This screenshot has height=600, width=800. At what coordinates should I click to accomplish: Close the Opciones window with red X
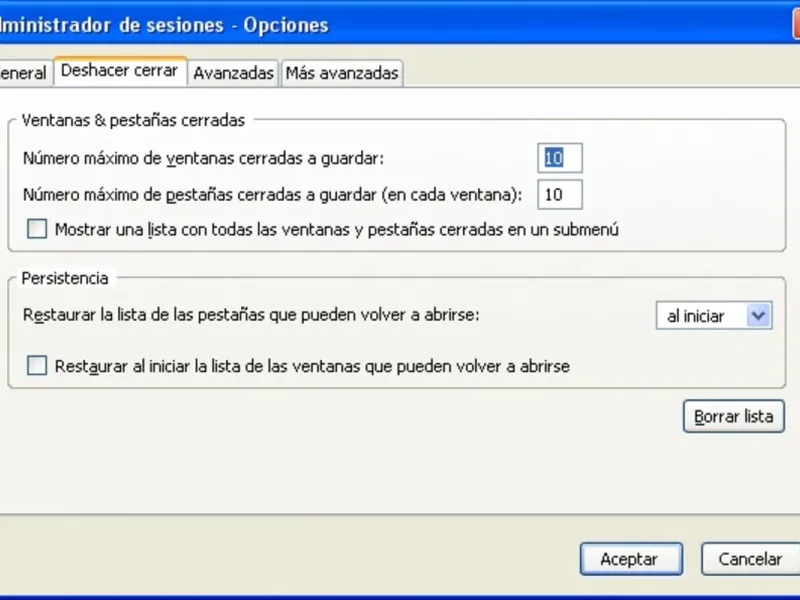point(796,23)
